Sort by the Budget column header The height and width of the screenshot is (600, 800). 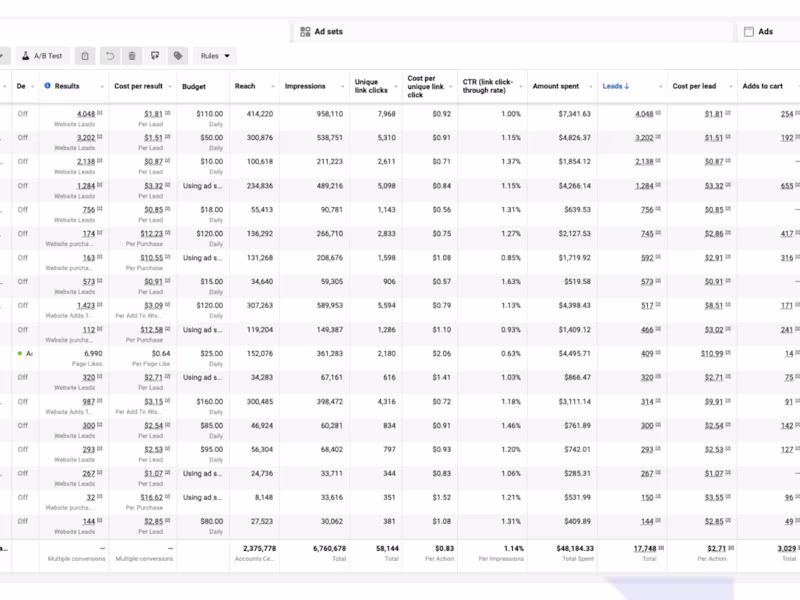tap(194, 86)
